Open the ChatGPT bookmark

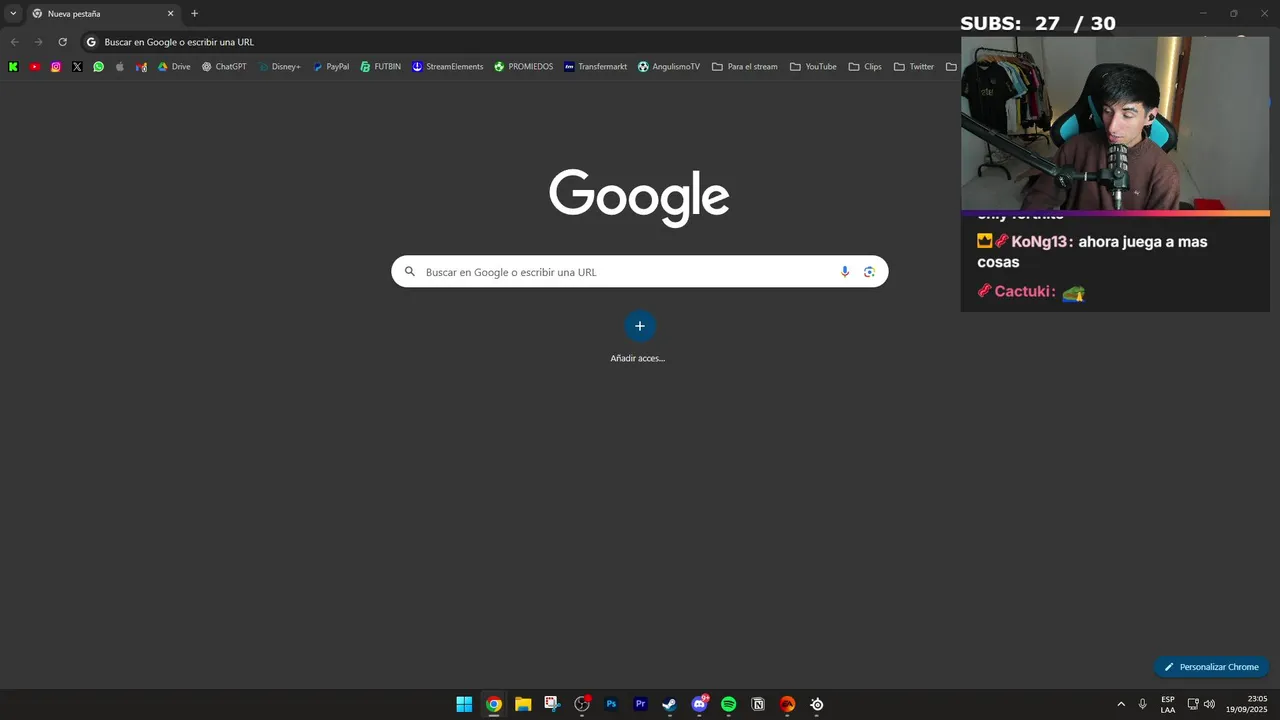point(224,67)
